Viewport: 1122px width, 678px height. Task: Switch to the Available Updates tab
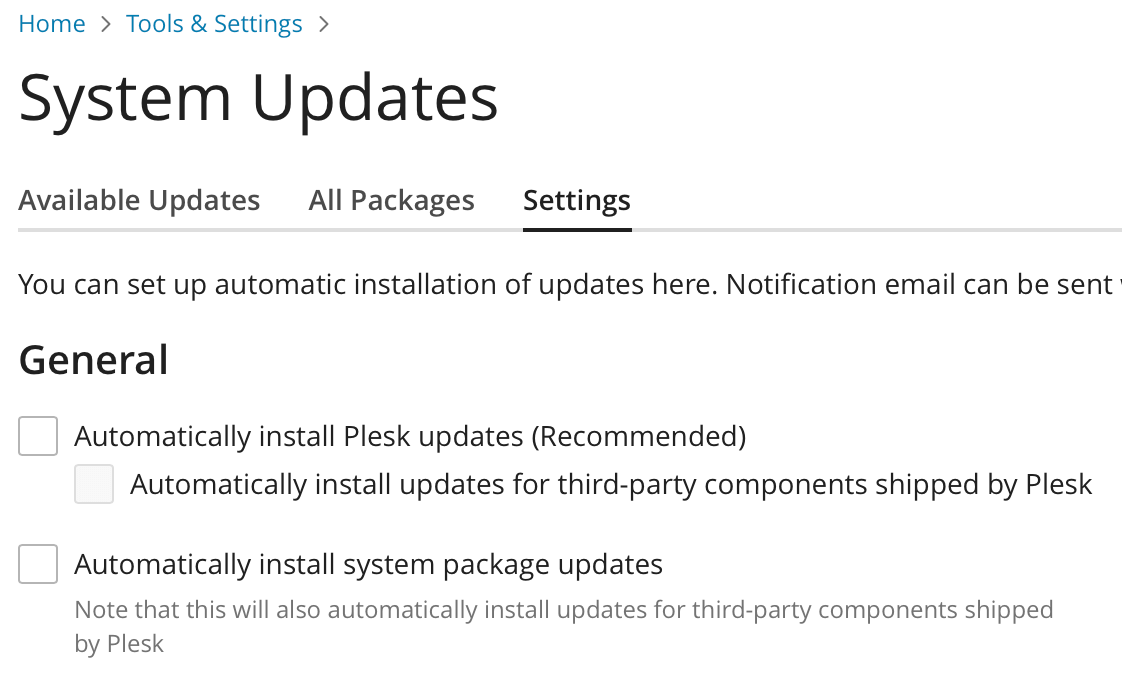coord(139,200)
